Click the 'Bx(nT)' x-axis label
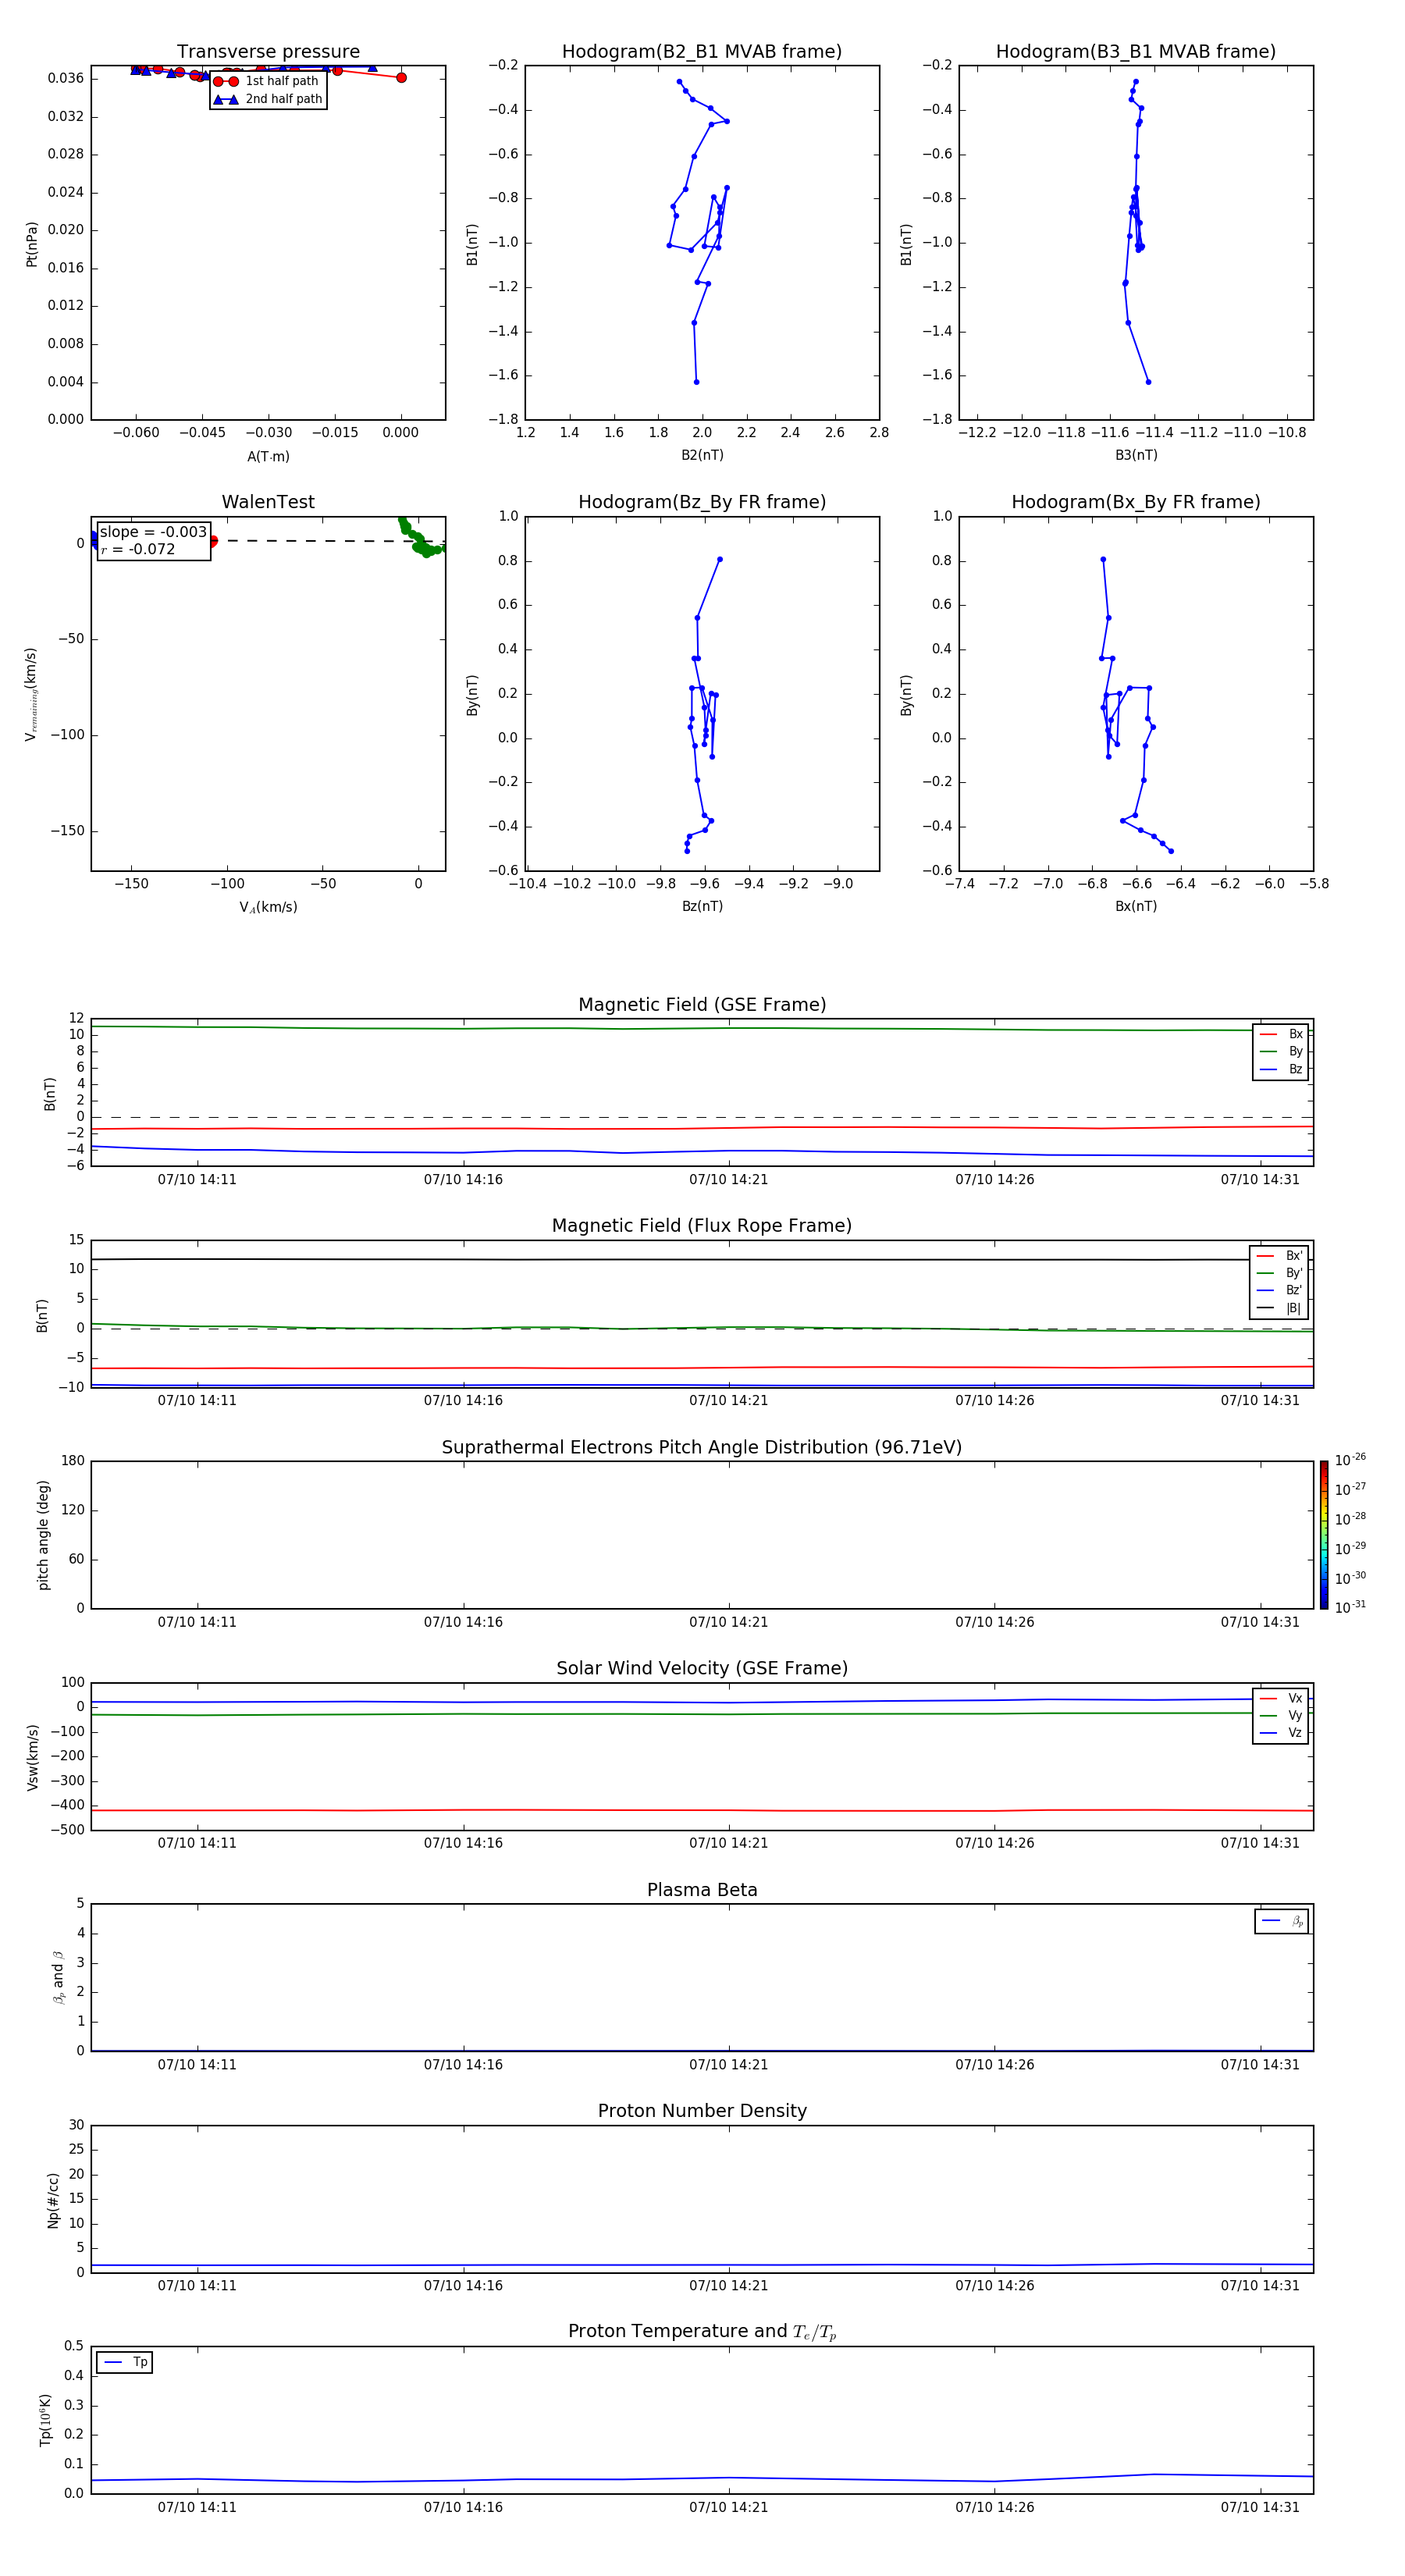The width and height of the screenshot is (1405, 2576). point(1136,906)
